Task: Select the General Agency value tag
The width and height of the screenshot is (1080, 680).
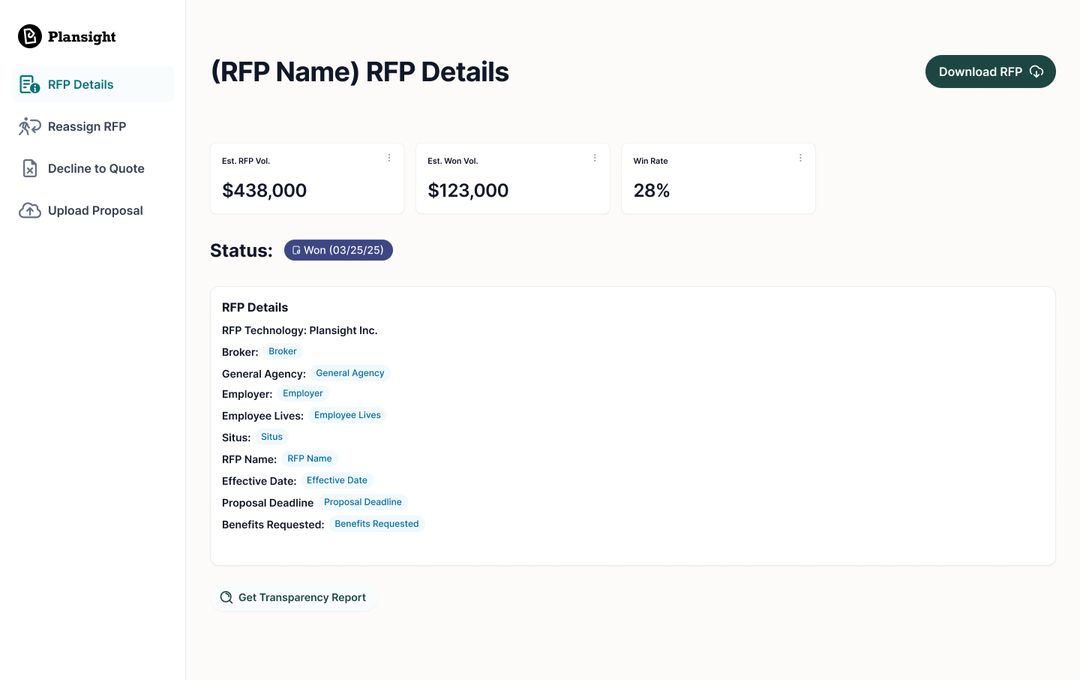Action: click(350, 373)
